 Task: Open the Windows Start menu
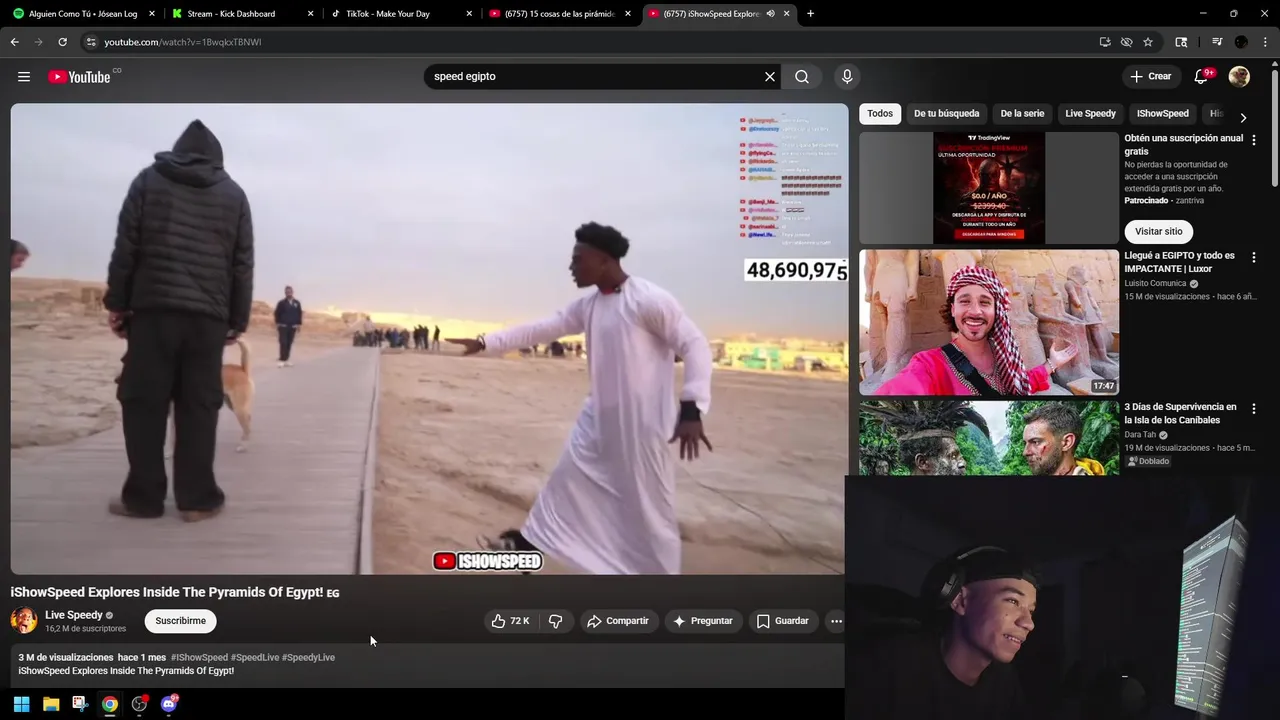[x=21, y=704]
